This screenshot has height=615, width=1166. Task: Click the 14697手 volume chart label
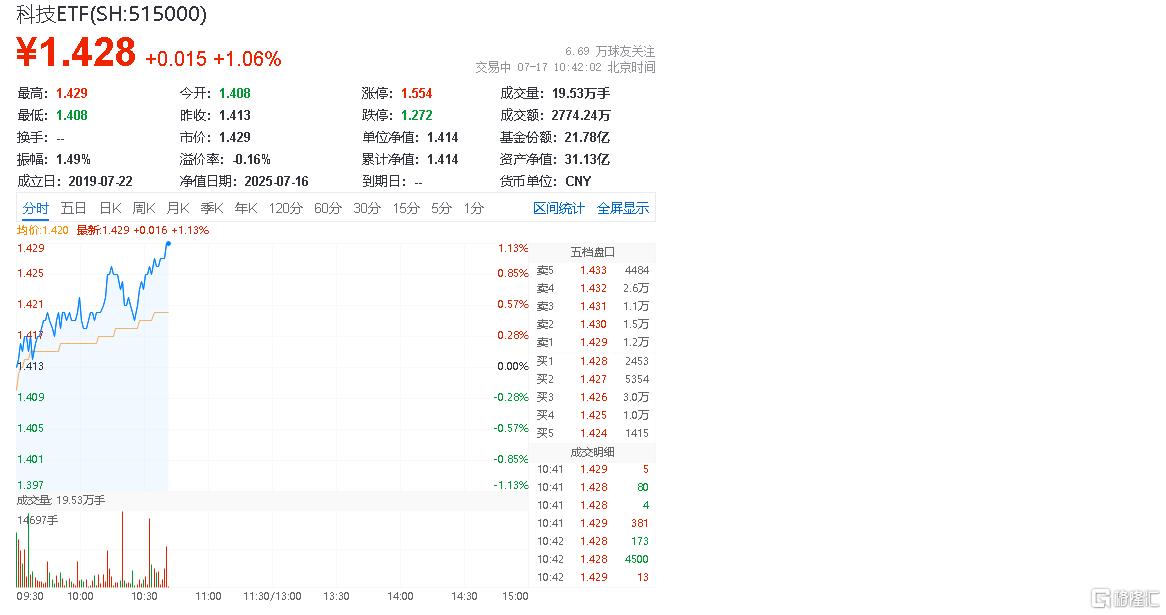37,520
